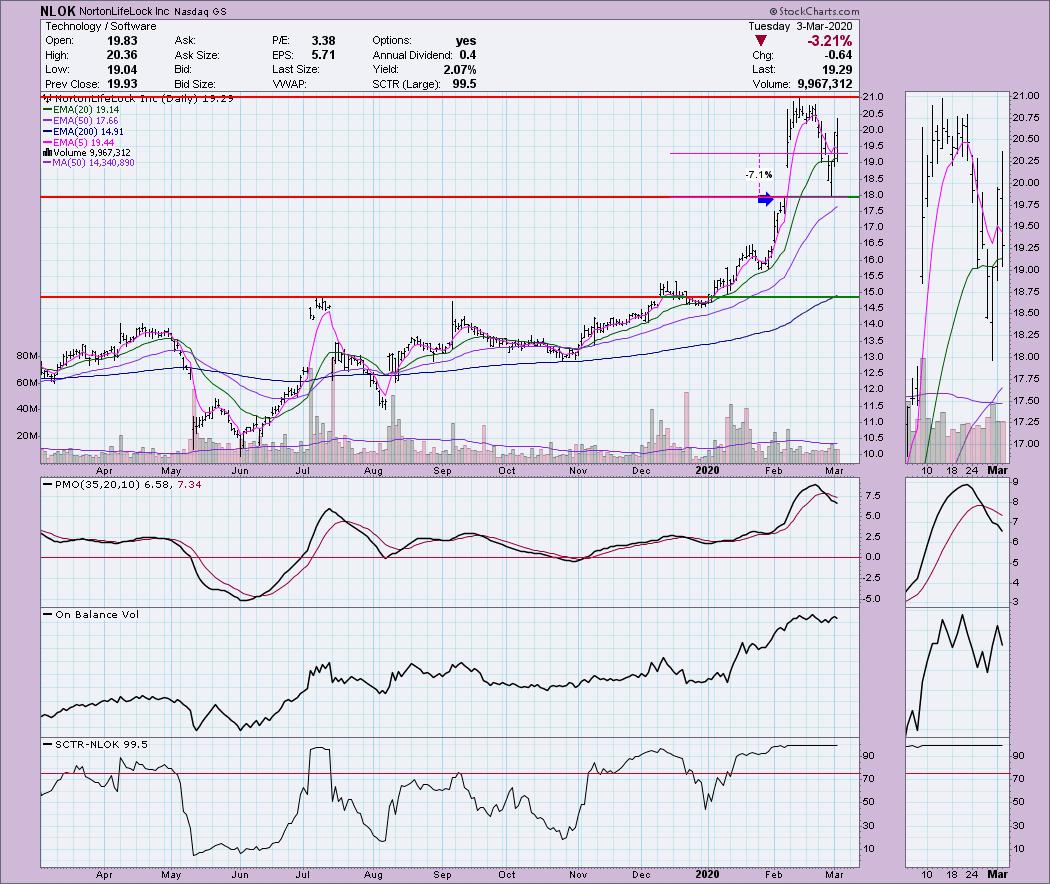Screen dimensions: 1050x884
Task: Click the NLOK ticker symbol
Action: [58, 11]
